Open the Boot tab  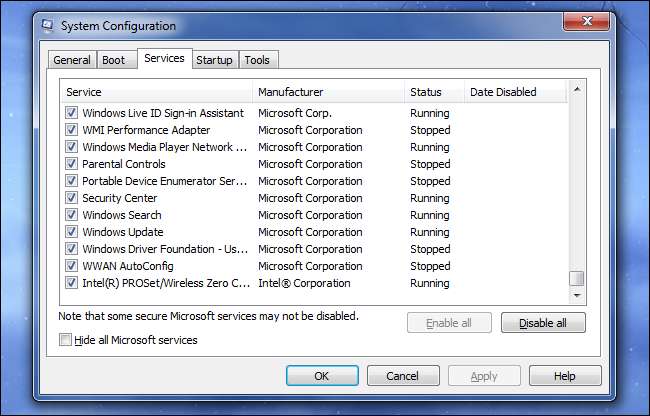pos(114,60)
